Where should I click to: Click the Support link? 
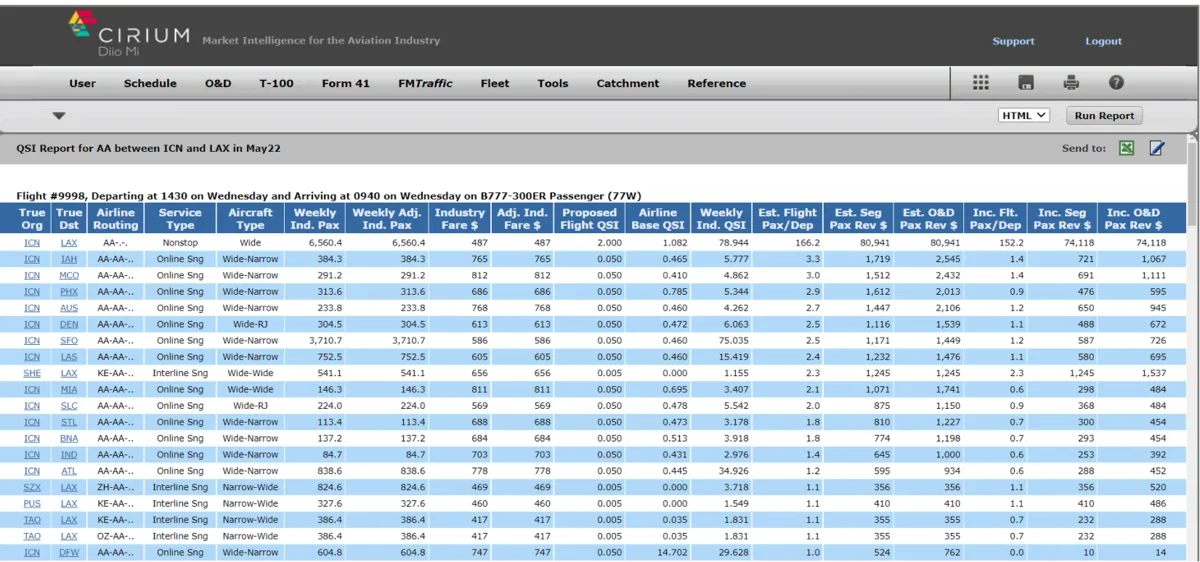[x=1013, y=41]
